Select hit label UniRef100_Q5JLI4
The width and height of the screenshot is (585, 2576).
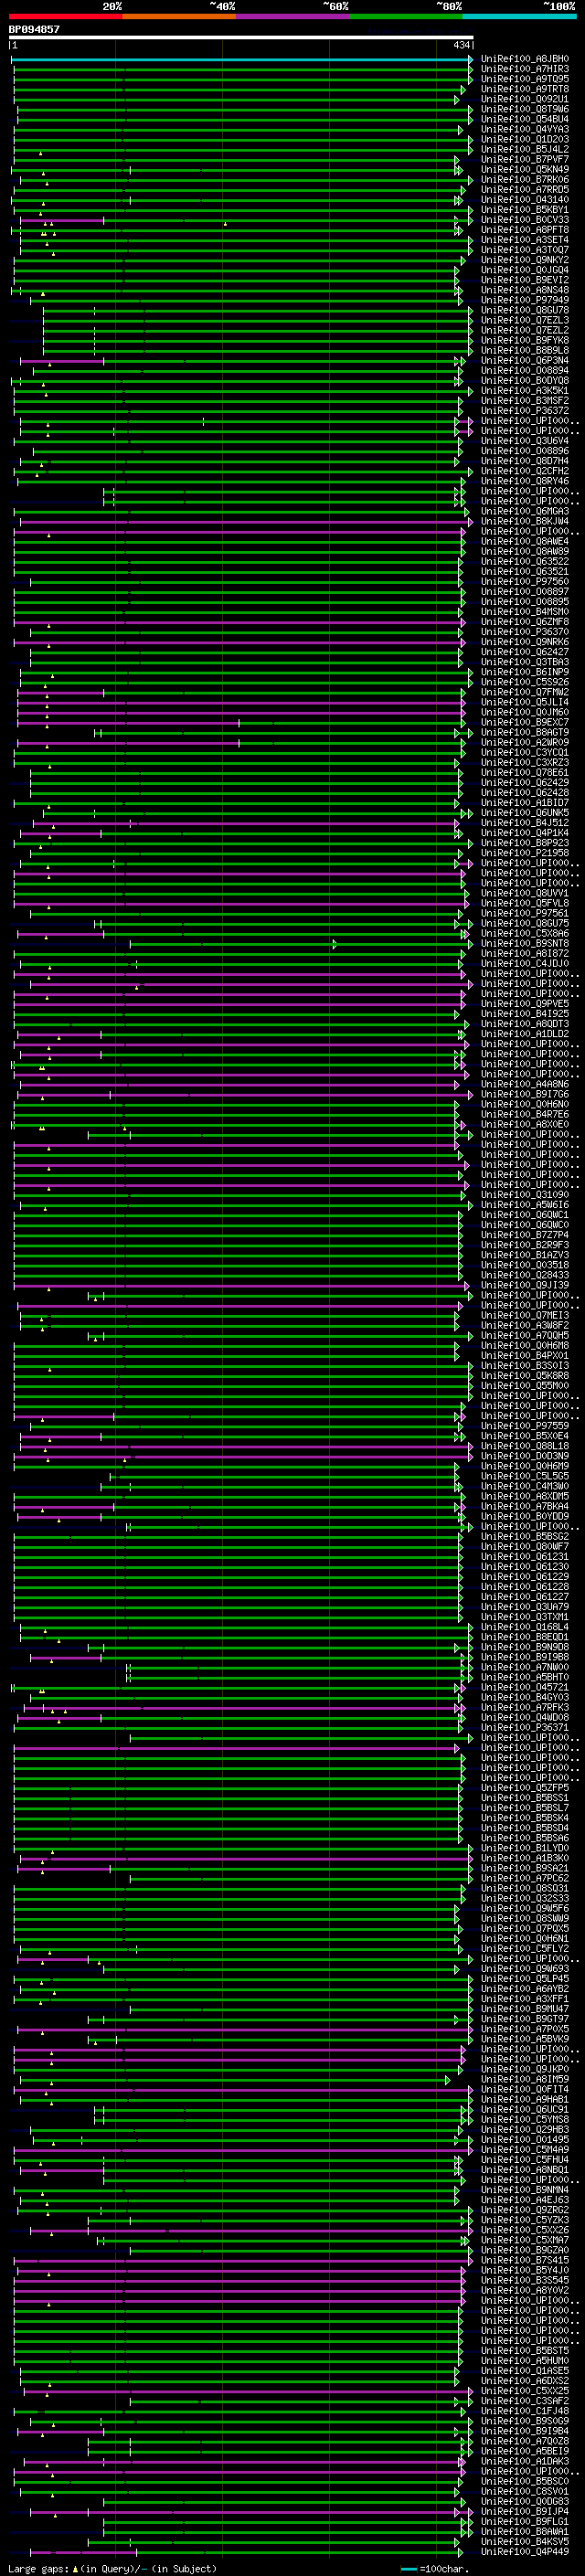click(x=525, y=702)
